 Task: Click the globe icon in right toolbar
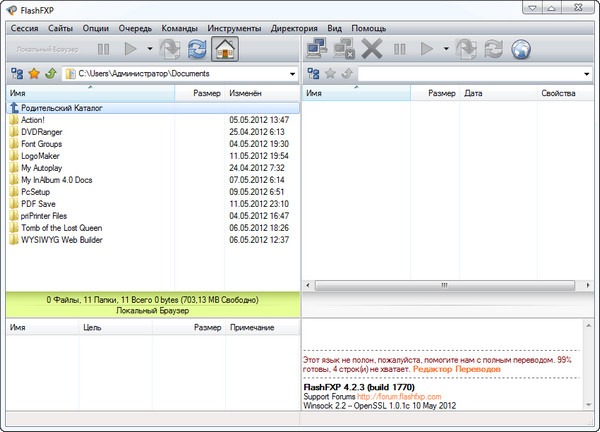click(x=520, y=48)
